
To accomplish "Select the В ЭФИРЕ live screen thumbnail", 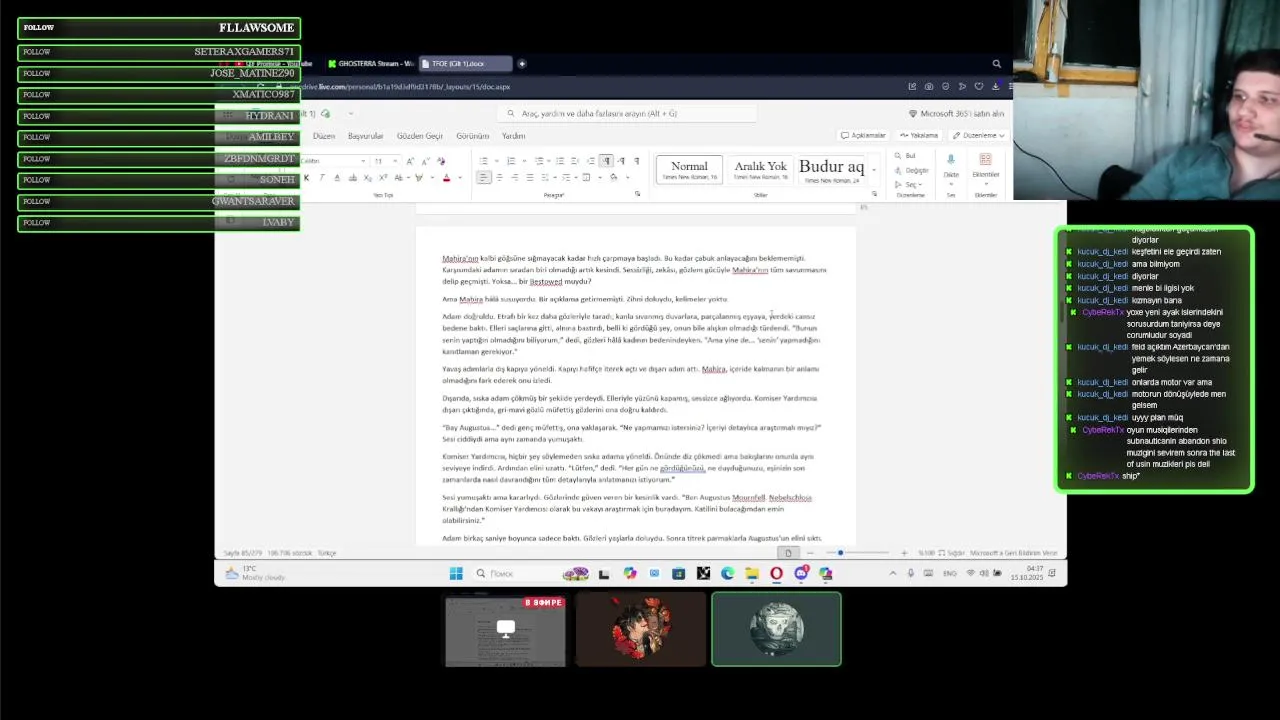I will pyautogui.click(x=505, y=629).
